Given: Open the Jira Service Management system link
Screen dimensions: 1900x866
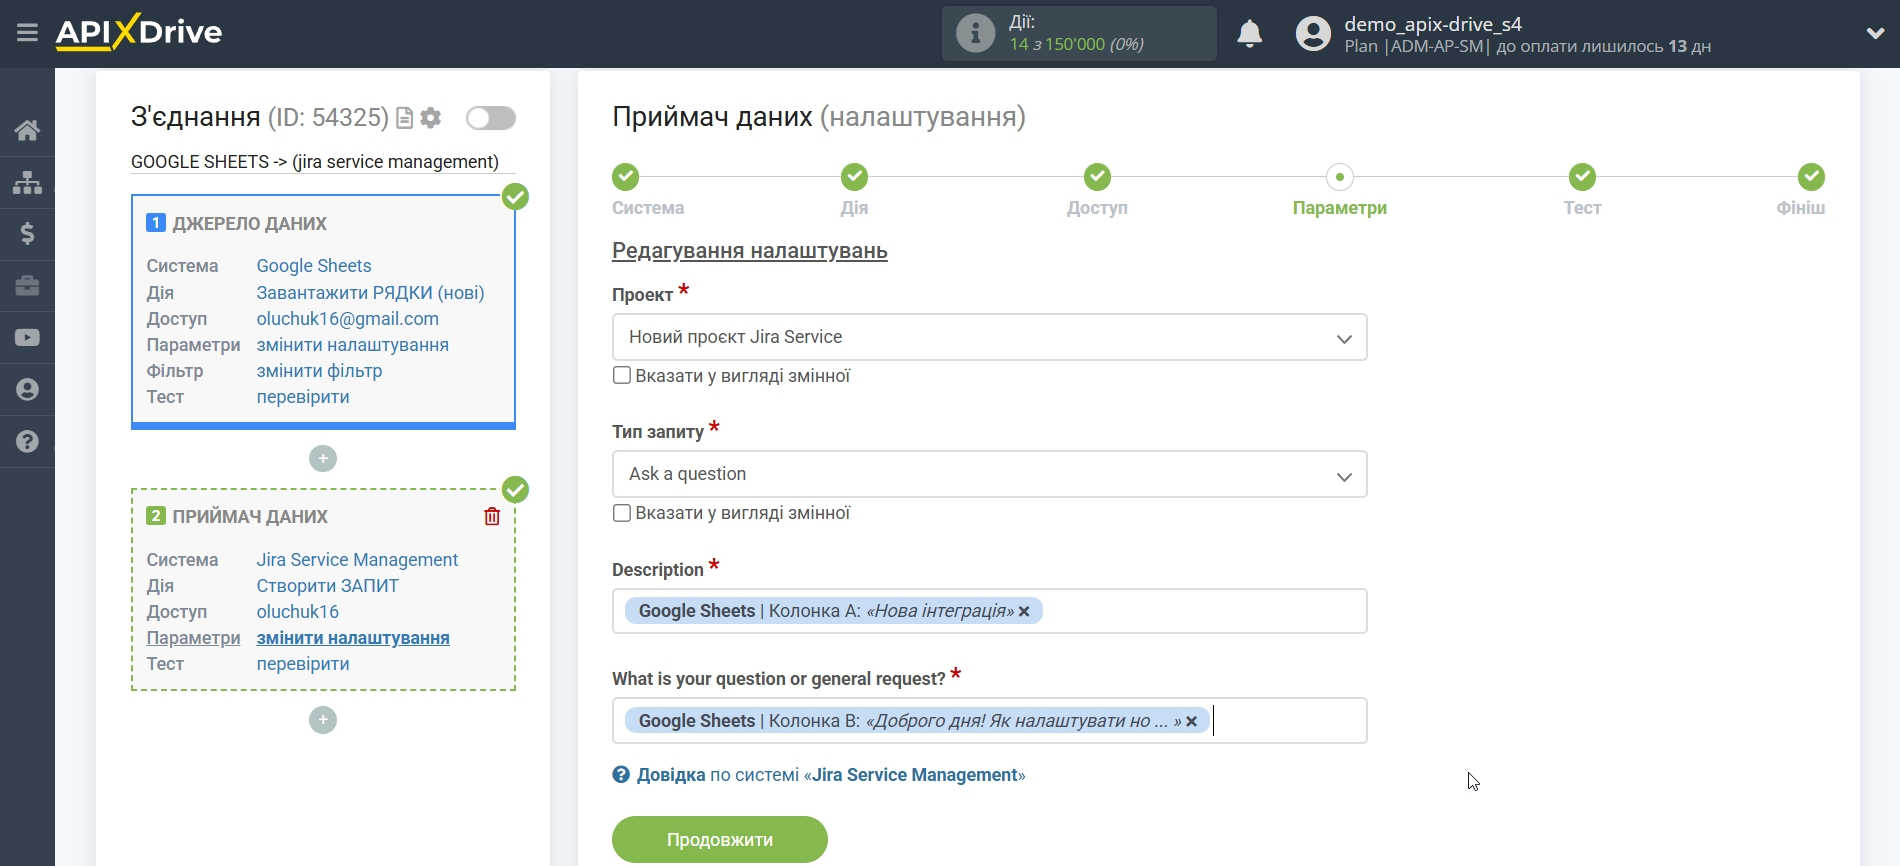Looking at the screenshot, I should click(x=357, y=560).
